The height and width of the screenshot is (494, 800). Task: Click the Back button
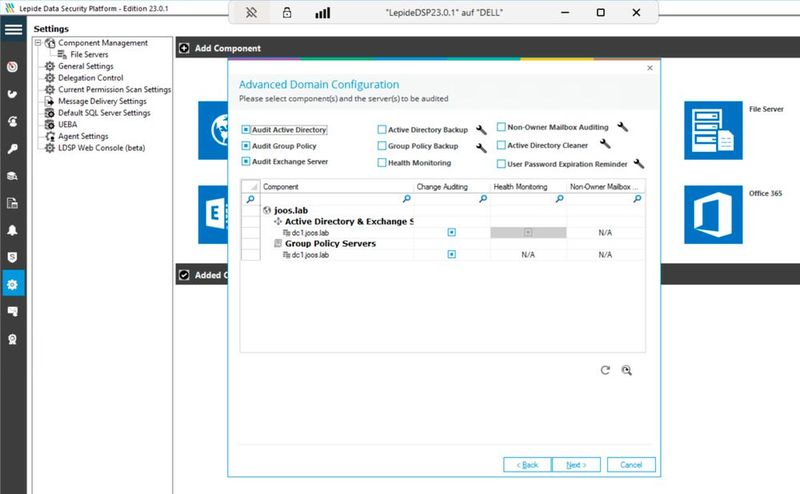(x=528, y=465)
